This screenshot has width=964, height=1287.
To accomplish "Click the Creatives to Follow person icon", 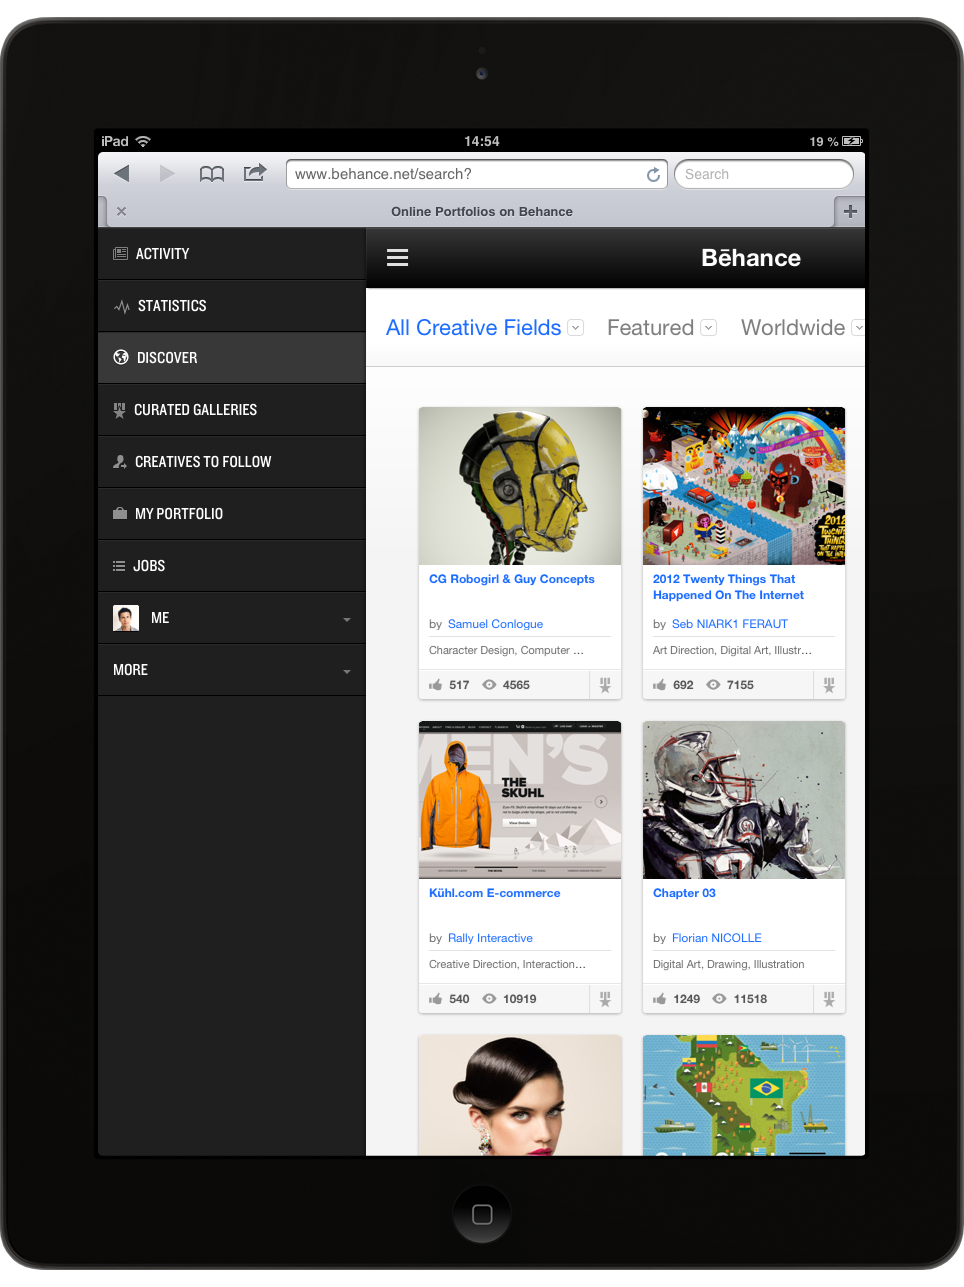I will tap(120, 462).
